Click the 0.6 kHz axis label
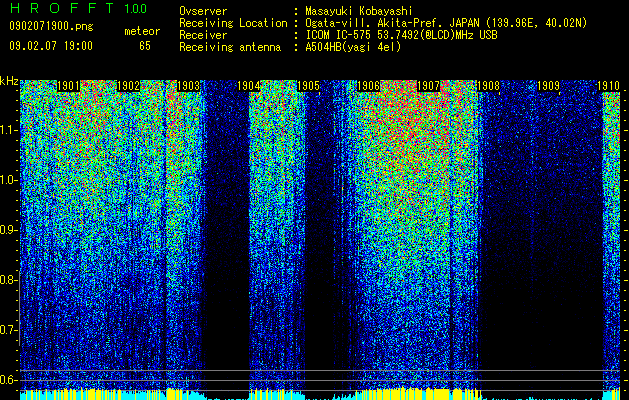The height and width of the screenshot is (400, 629). pos(8,380)
